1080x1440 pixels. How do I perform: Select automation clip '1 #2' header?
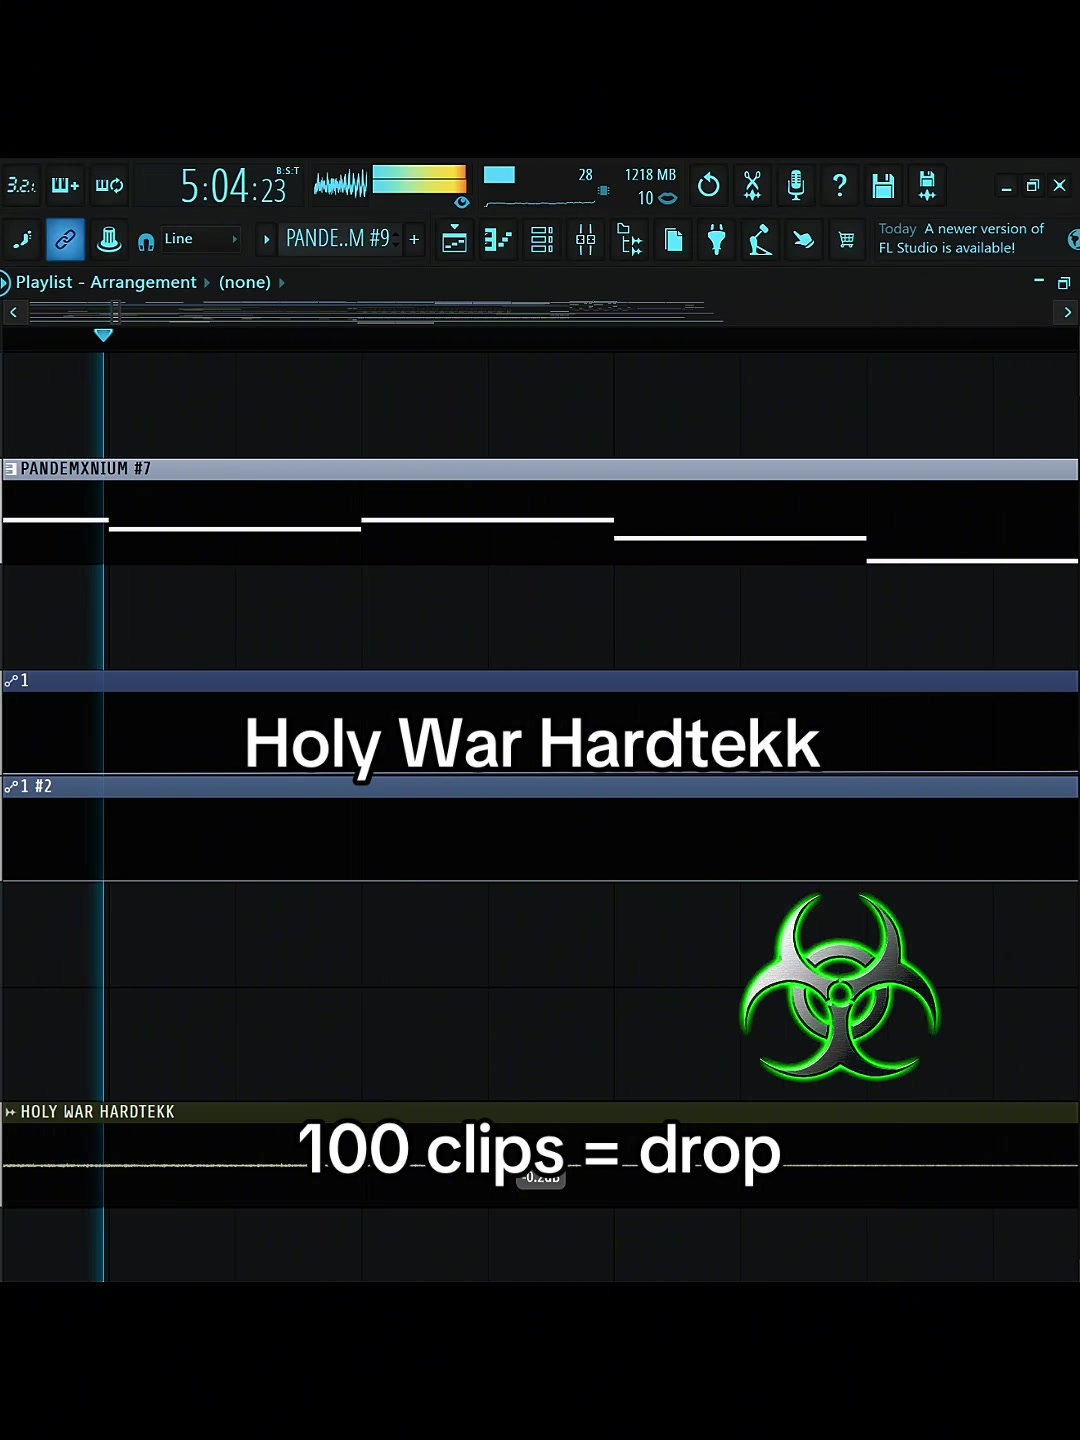[540, 787]
